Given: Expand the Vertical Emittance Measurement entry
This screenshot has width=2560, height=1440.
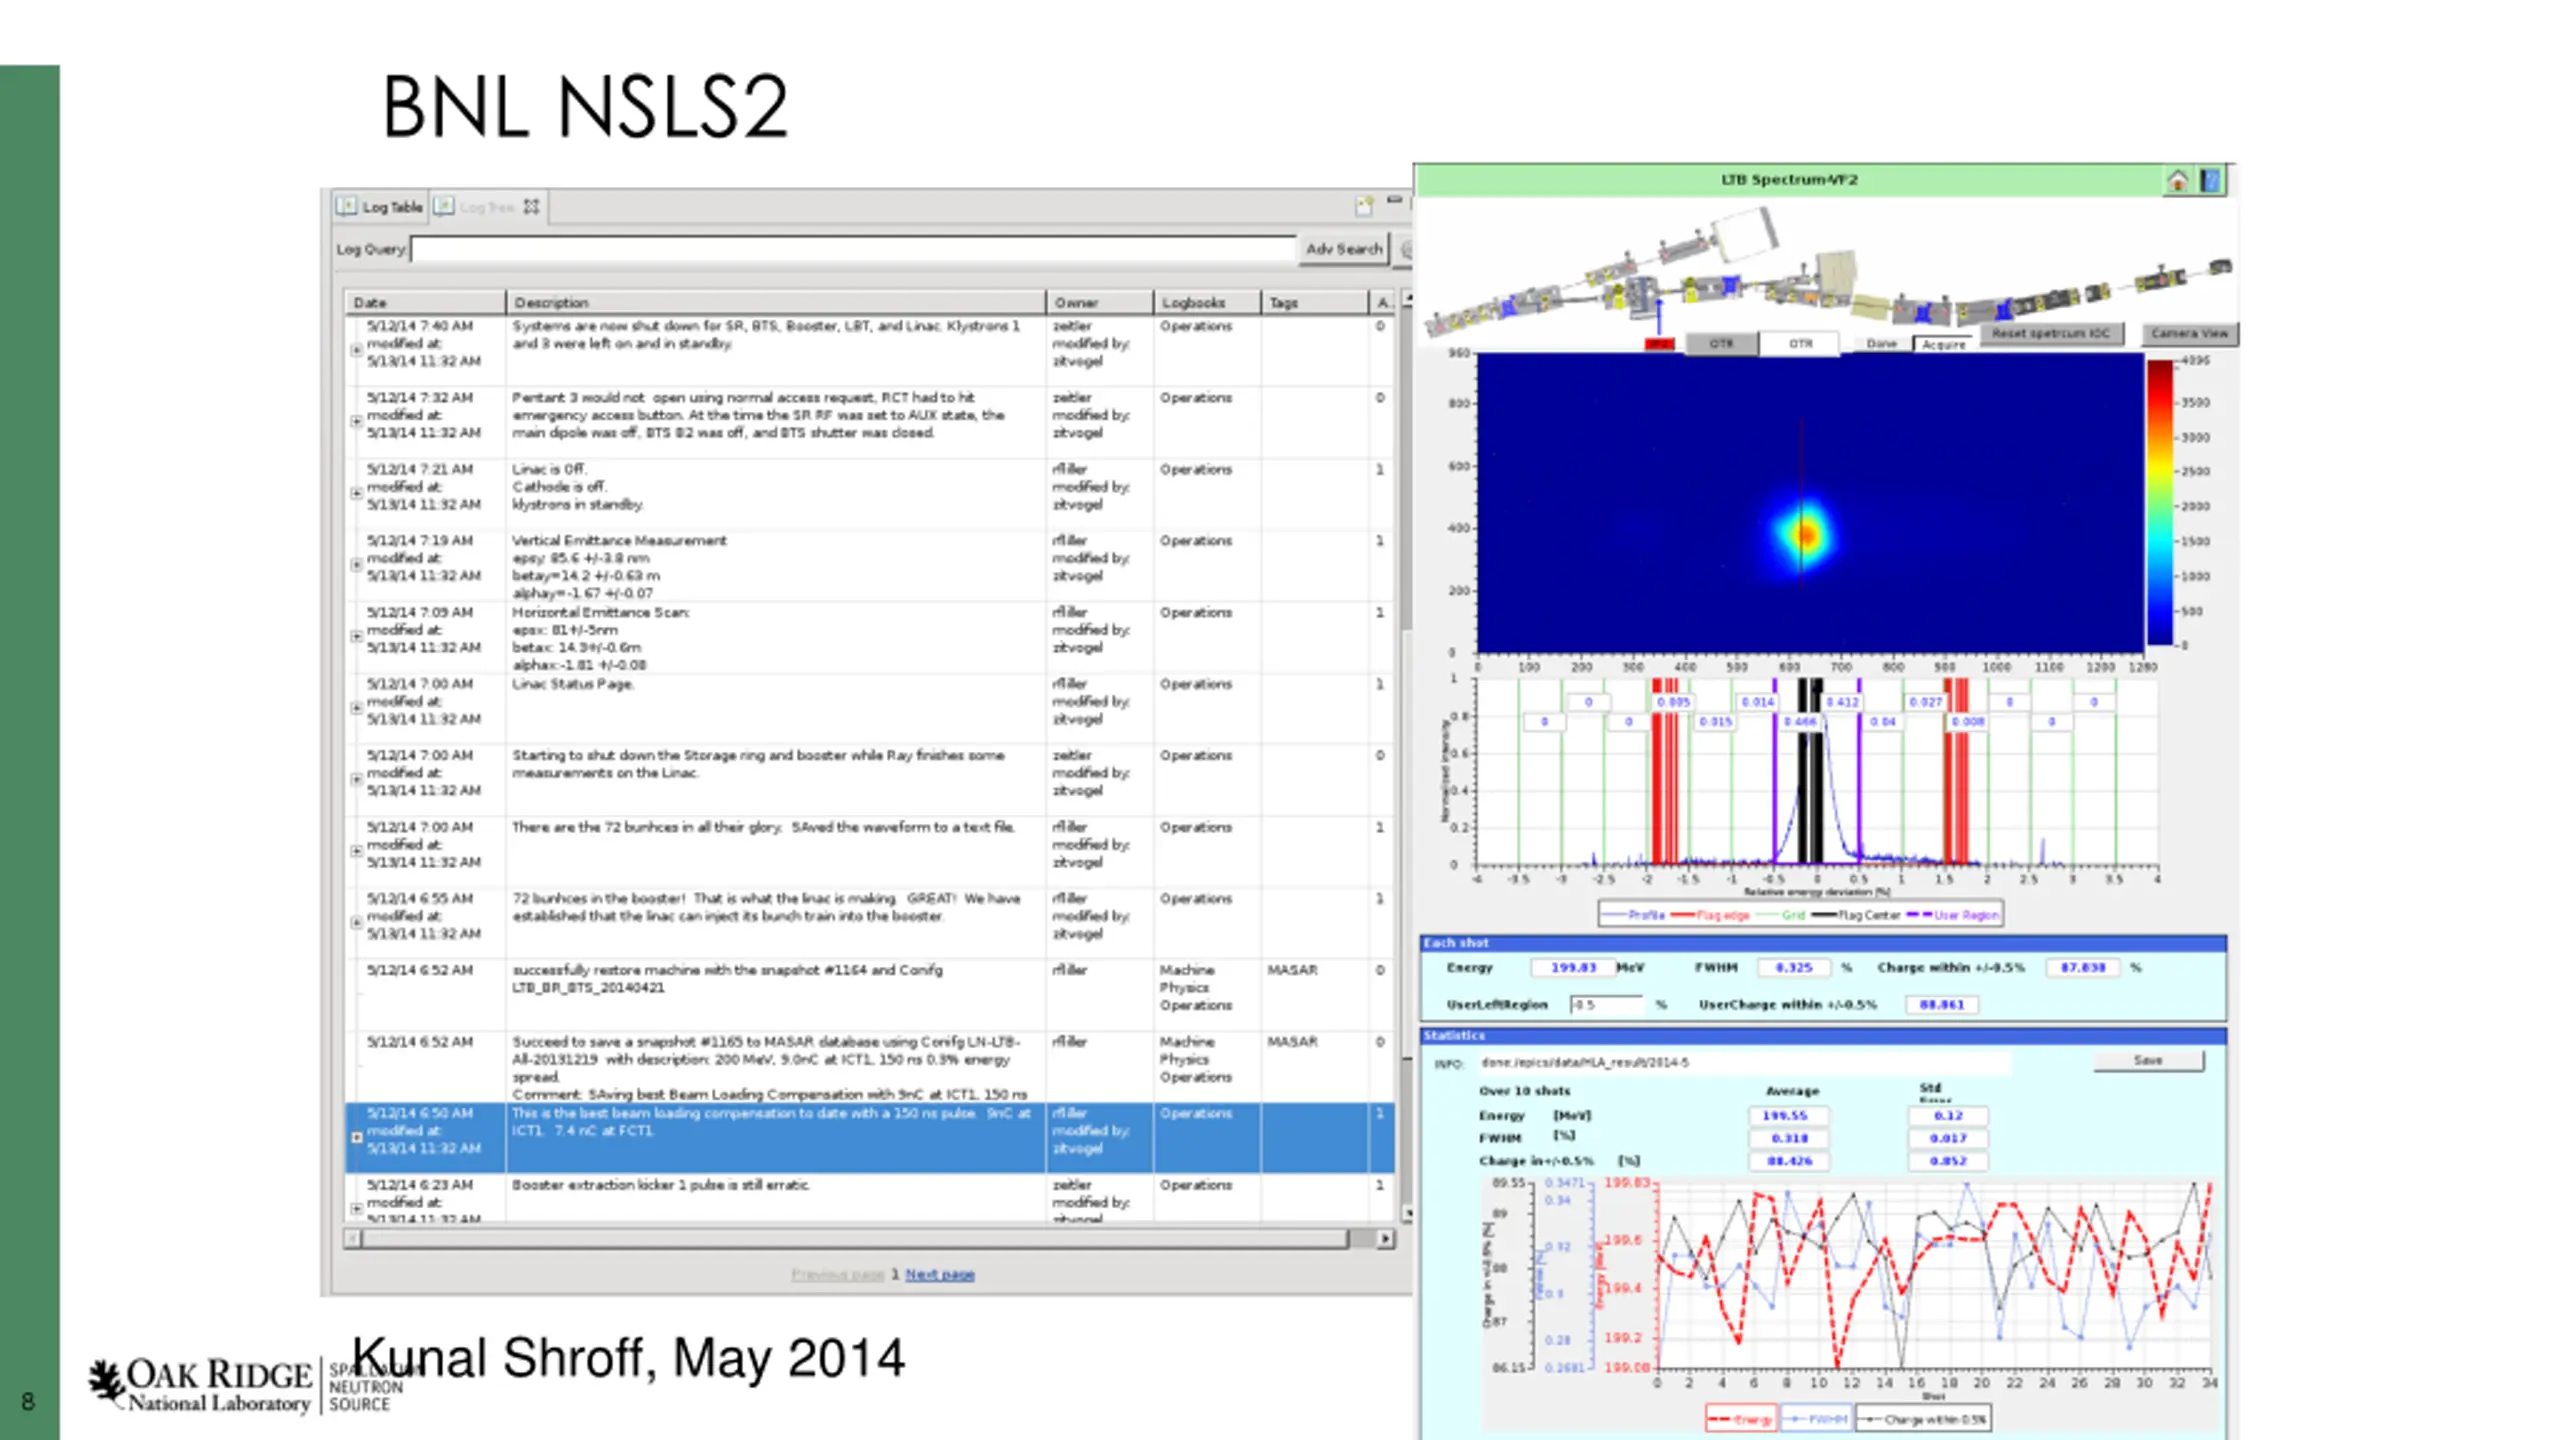Looking at the screenshot, I should pyautogui.click(x=356, y=565).
